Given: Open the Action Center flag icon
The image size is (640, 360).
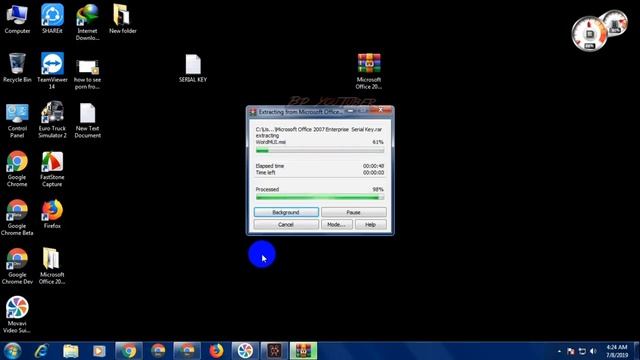Looking at the screenshot, I should click(x=571, y=351).
